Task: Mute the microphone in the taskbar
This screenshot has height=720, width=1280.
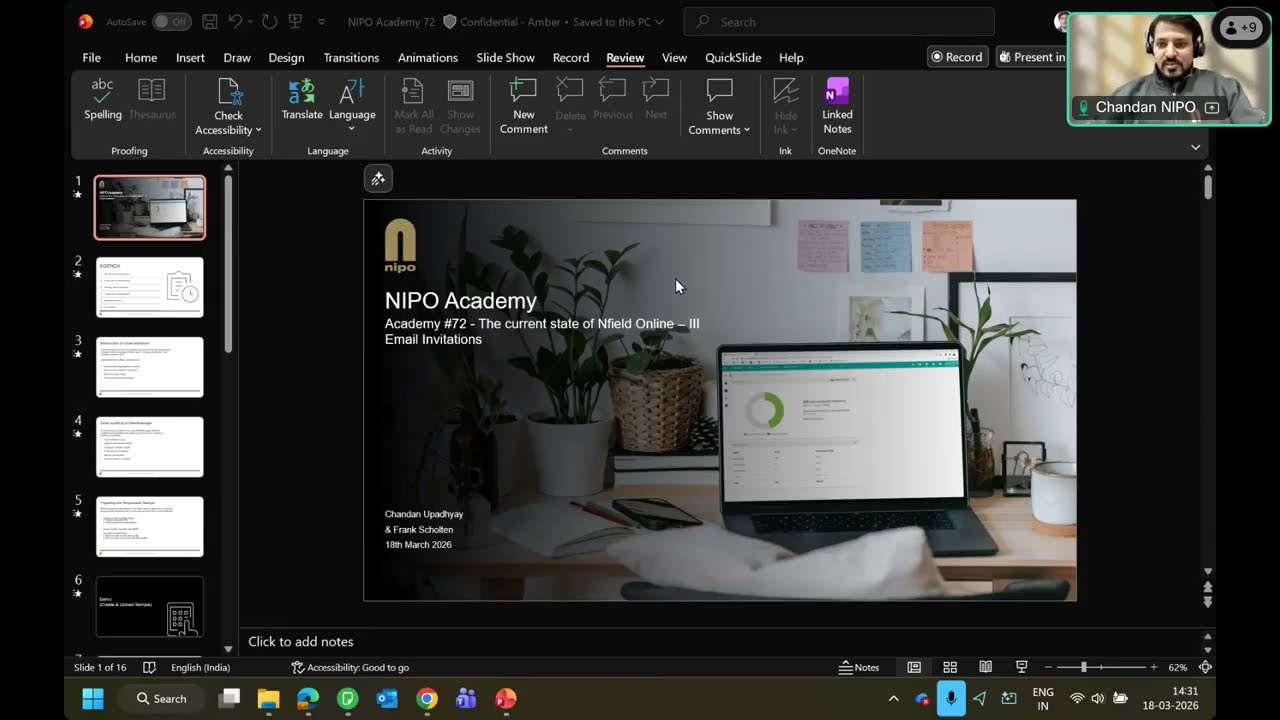Action: pyautogui.click(x=951, y=698)
